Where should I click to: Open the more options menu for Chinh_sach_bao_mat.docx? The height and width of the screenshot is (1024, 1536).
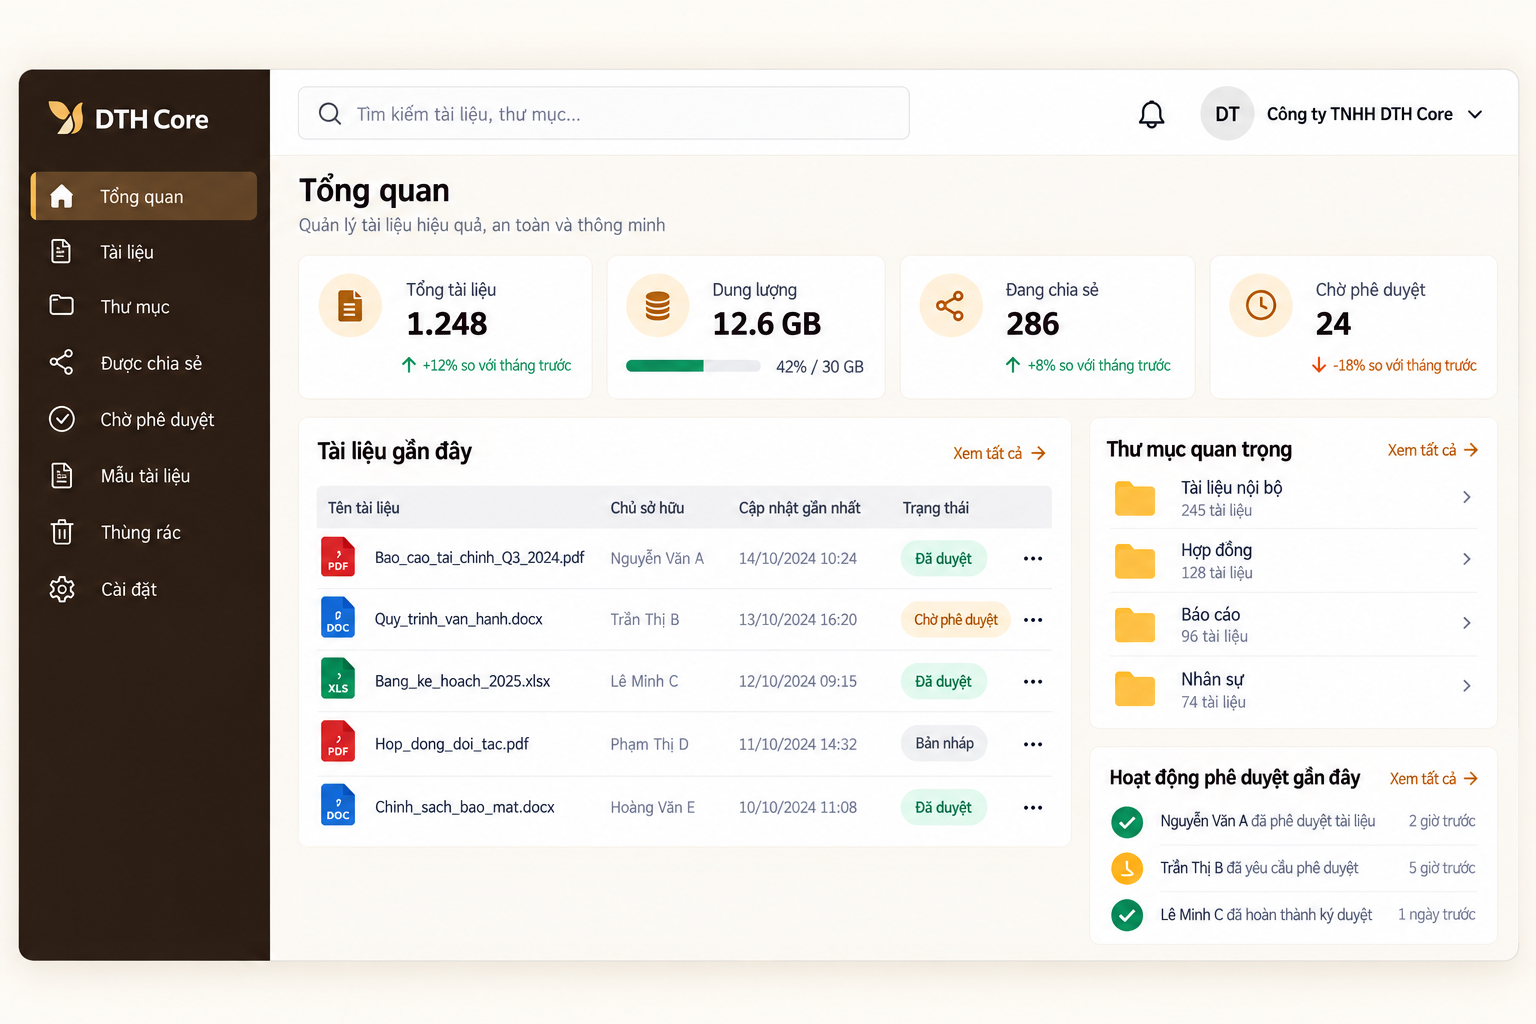tap(1033, 807)
